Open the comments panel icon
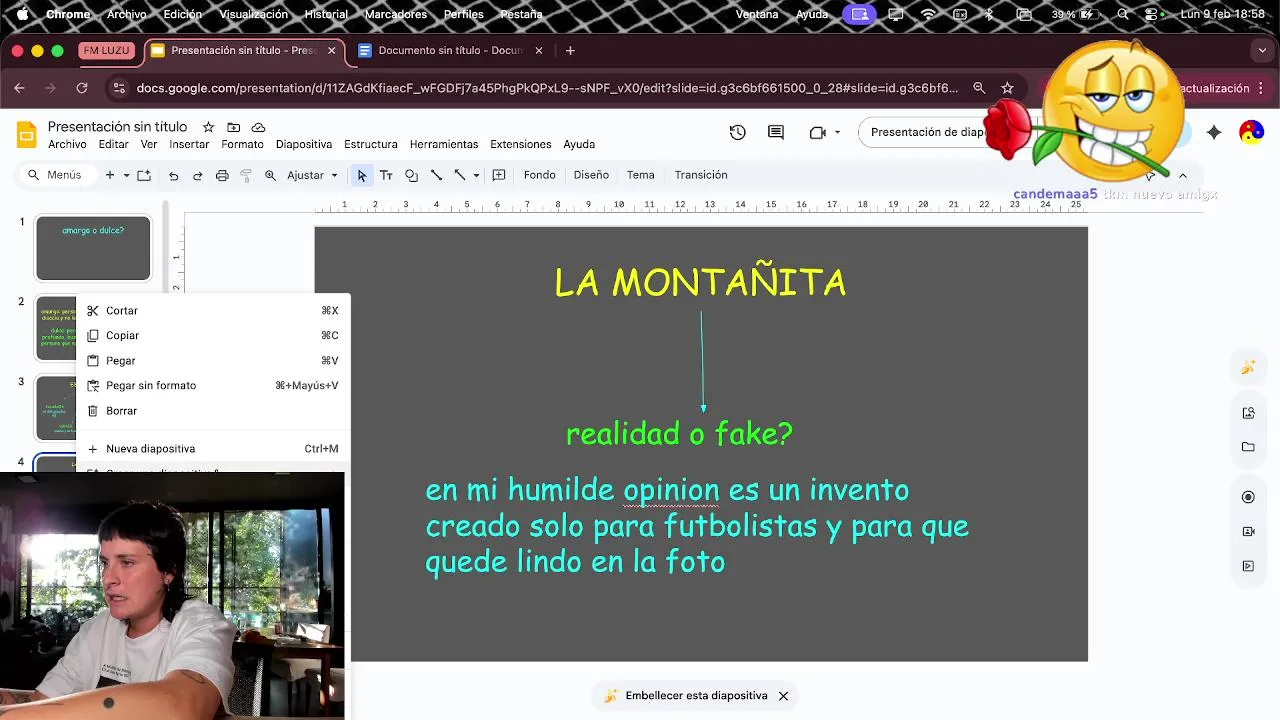This screenshot has height=720, width=1280. click(776, 132)
